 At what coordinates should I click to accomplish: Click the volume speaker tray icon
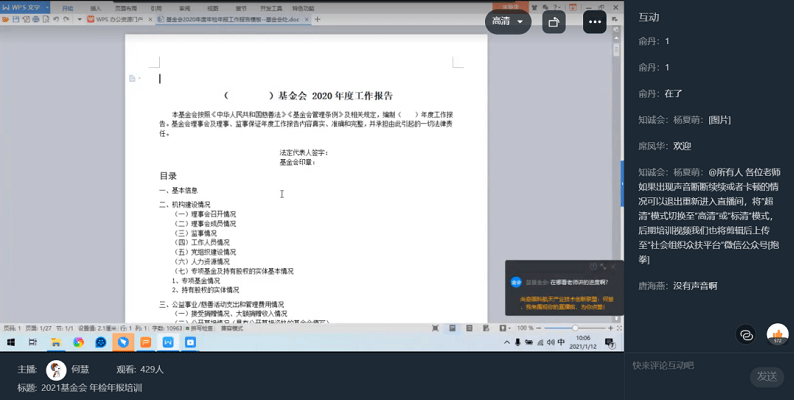550,342
